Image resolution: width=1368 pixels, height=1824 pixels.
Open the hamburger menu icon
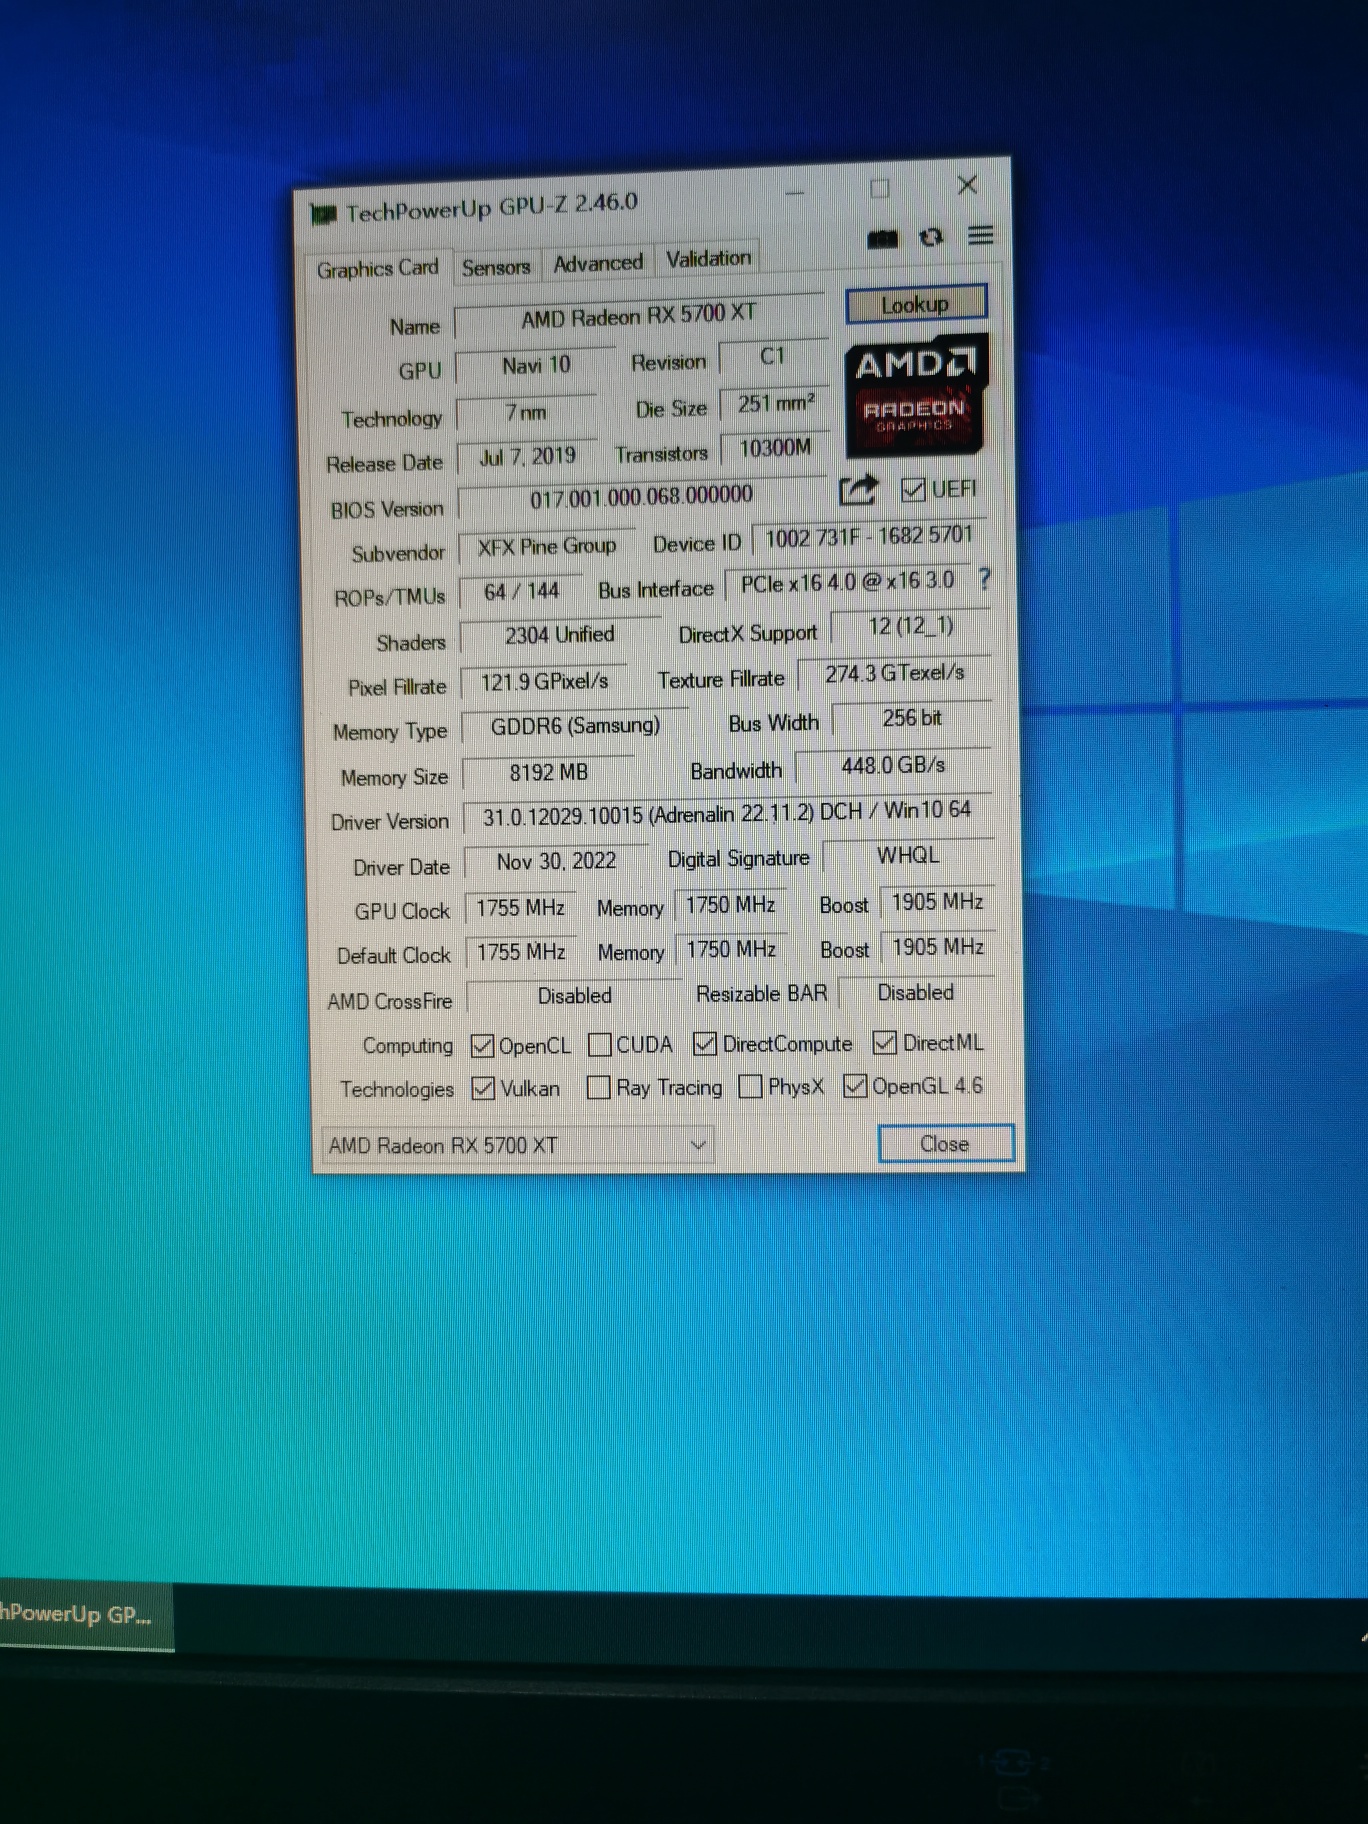[981, 235]
